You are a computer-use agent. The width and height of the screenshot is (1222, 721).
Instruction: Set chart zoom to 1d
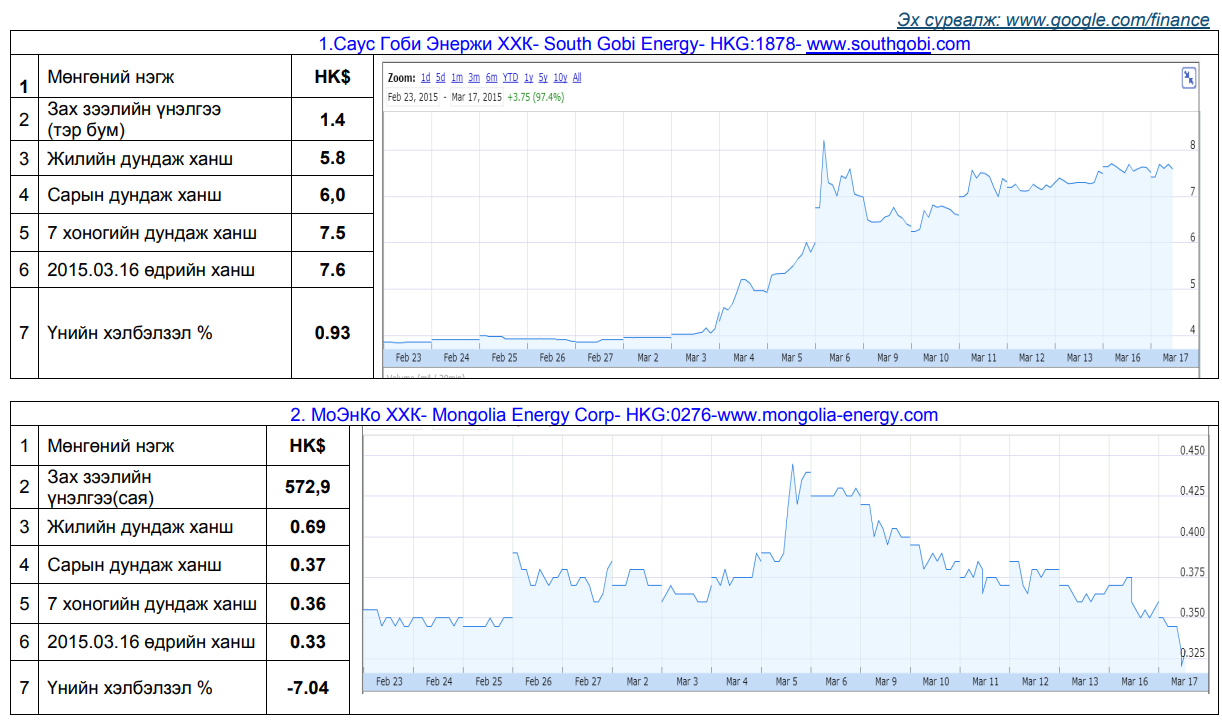425,78
